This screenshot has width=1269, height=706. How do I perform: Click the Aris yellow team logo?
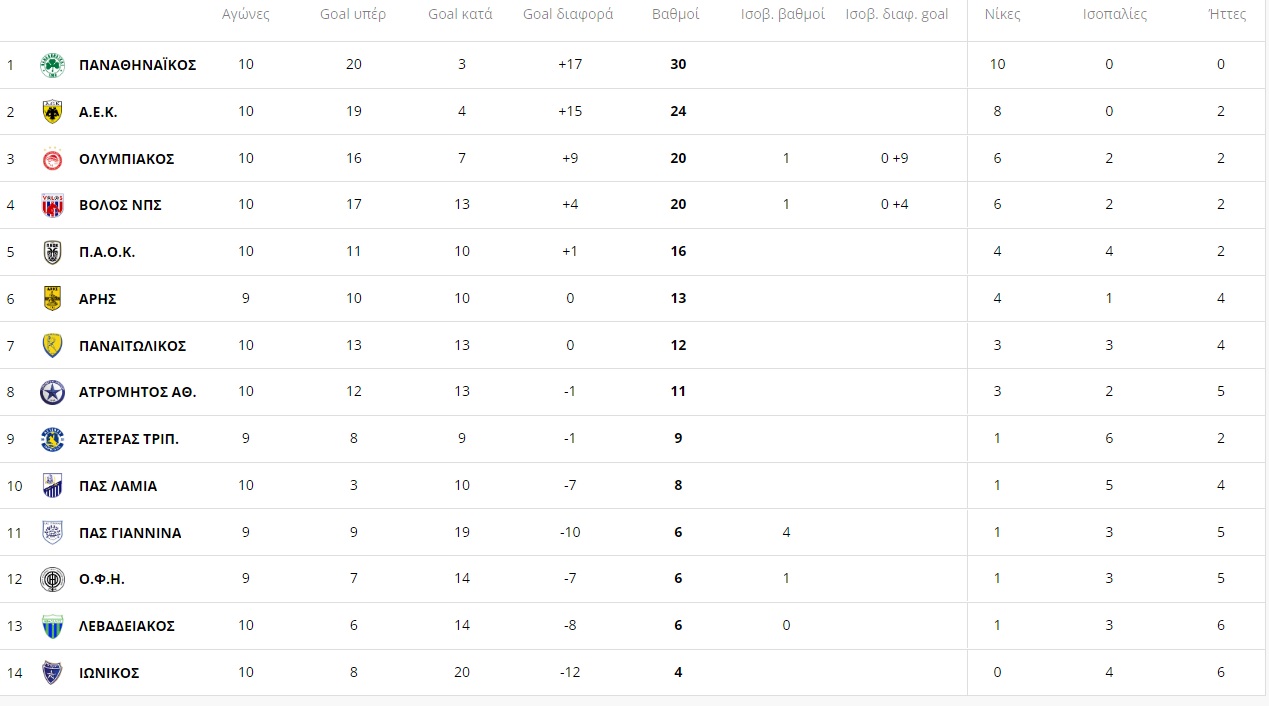coord(52,299)
